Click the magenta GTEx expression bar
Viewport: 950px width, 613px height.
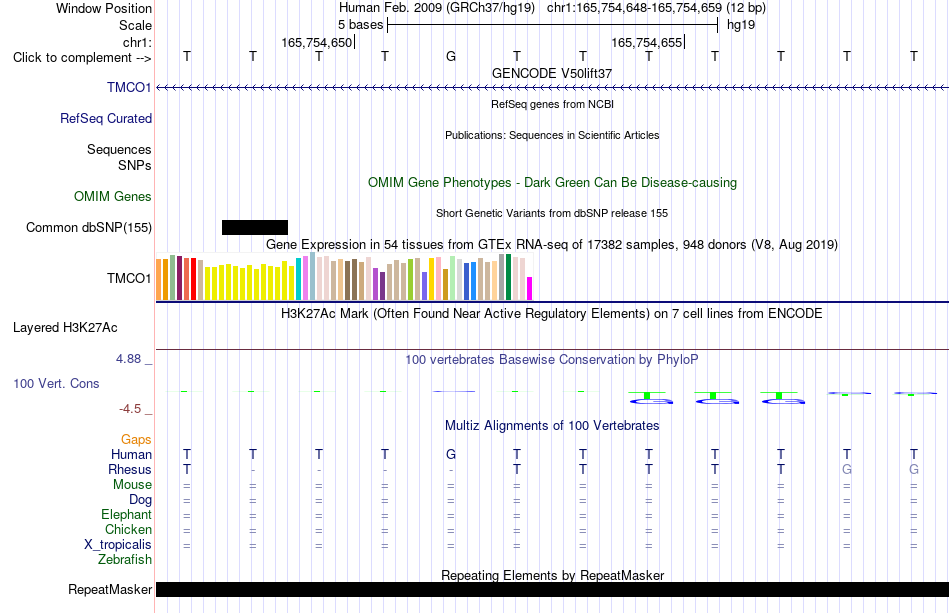530,288
